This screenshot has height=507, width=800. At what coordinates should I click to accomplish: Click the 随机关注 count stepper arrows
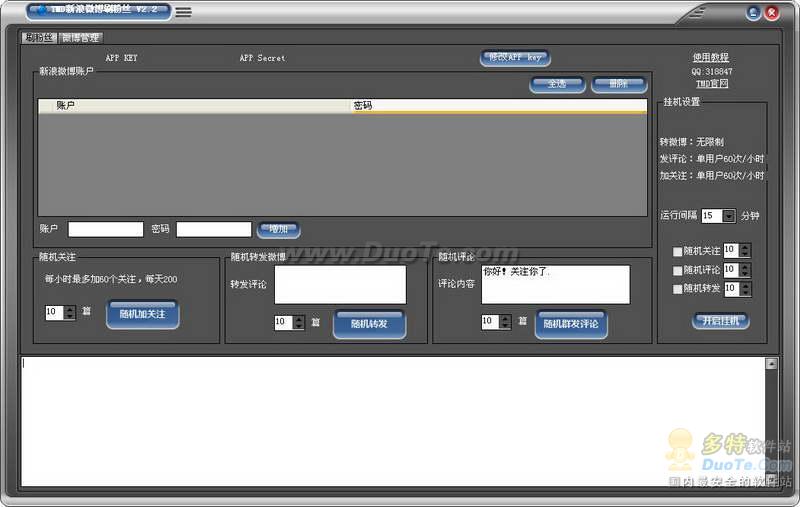click(x=70, y=312)
